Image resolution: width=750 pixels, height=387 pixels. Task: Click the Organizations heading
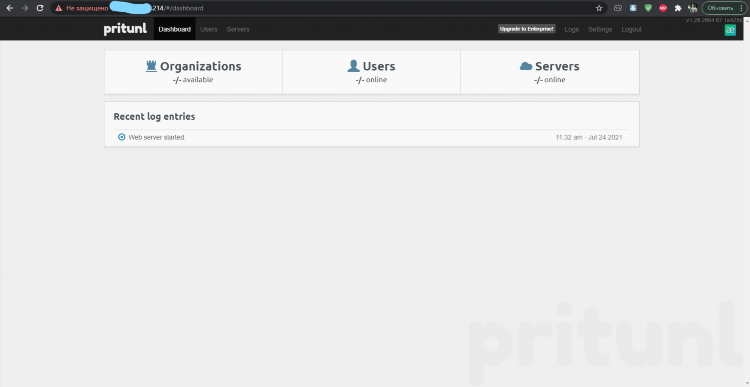pos(201,66)
